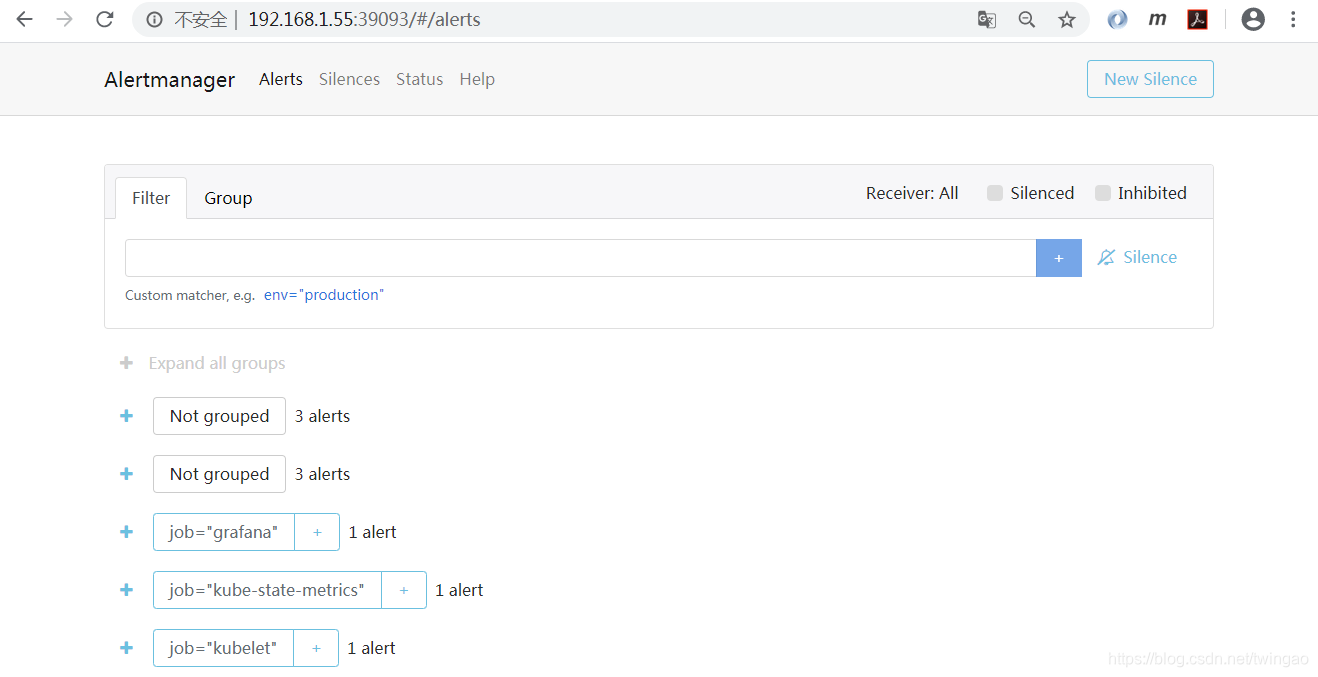Viewport: 1318px width, 677px height.
Task: Add job="kube-state-metrics" to filter with plus
Action: (404, 590)
